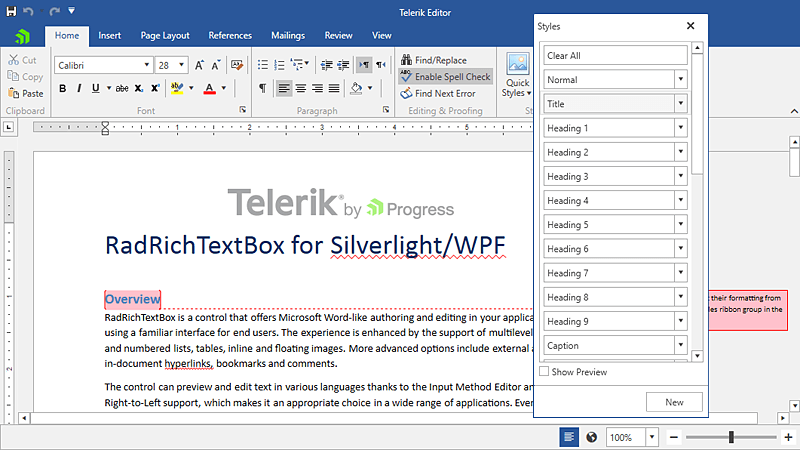The image size is (800, 450).
Task: Open the Insert ribbon tab
Action: point(109,36)
